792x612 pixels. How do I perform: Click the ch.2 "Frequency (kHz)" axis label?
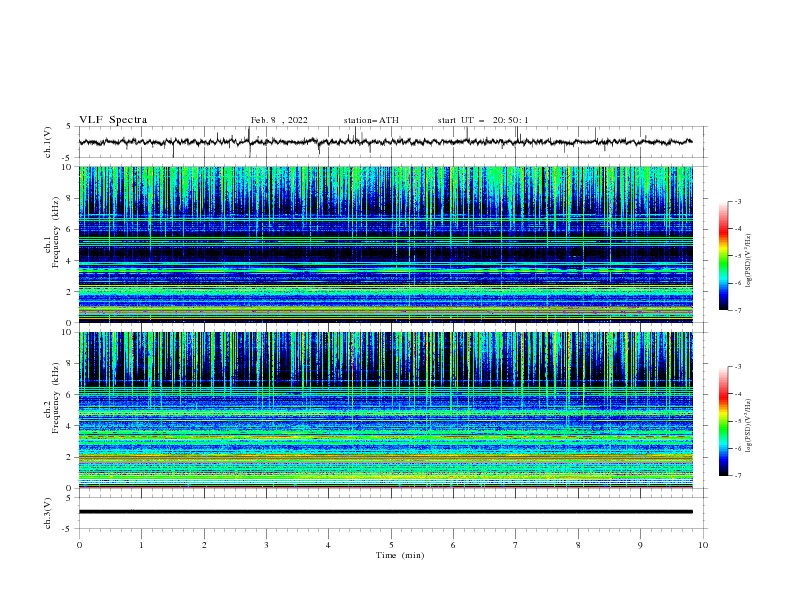point(56,398)
